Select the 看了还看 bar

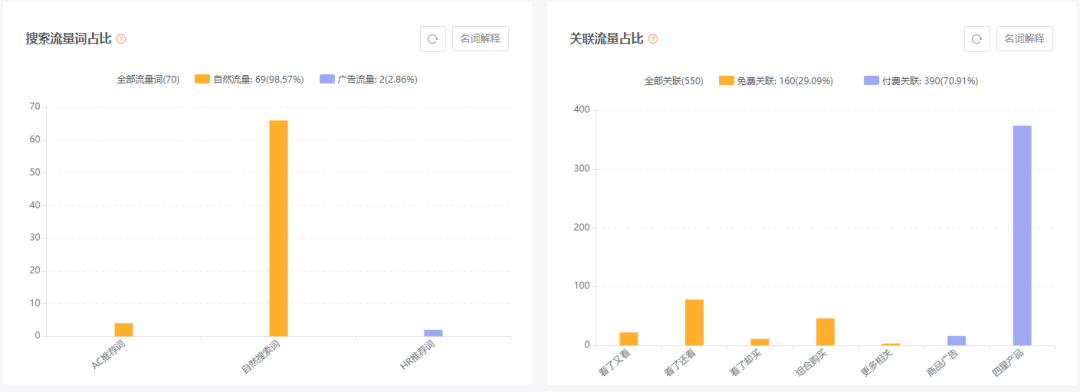[x=694, y=322]
